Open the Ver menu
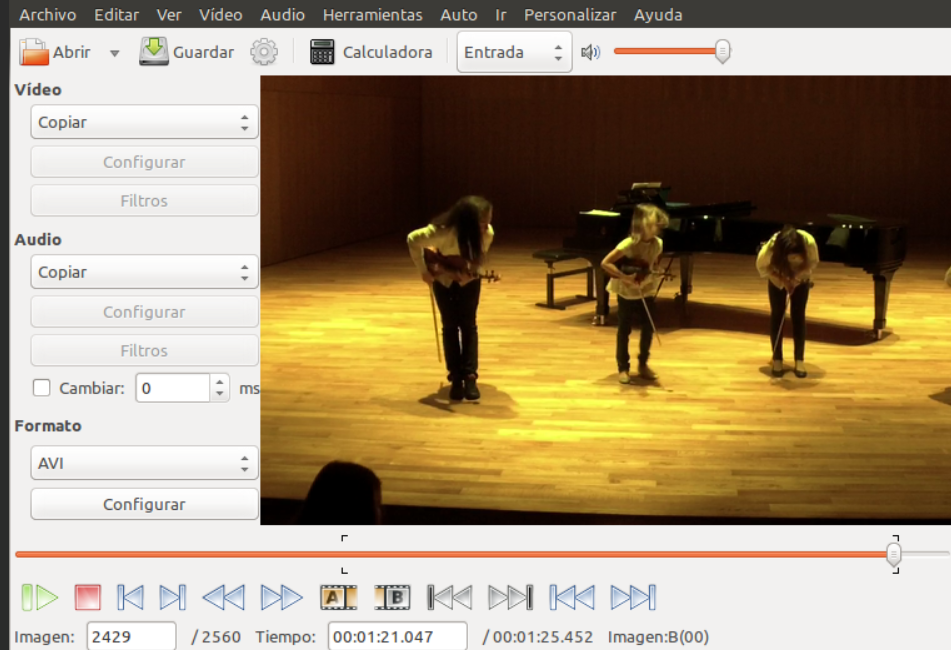 point(169,15)
